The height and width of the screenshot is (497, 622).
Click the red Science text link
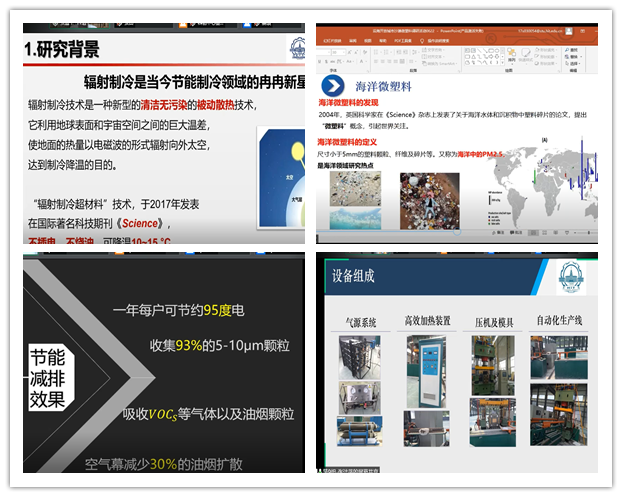tap(140, 223)
